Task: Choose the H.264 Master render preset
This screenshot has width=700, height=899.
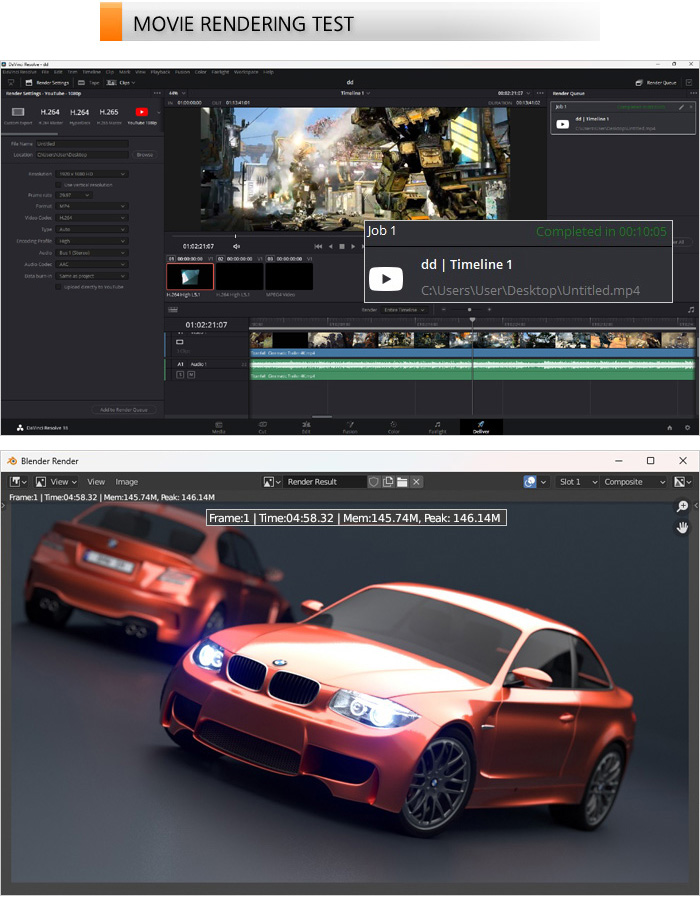Action: [50, 115]
